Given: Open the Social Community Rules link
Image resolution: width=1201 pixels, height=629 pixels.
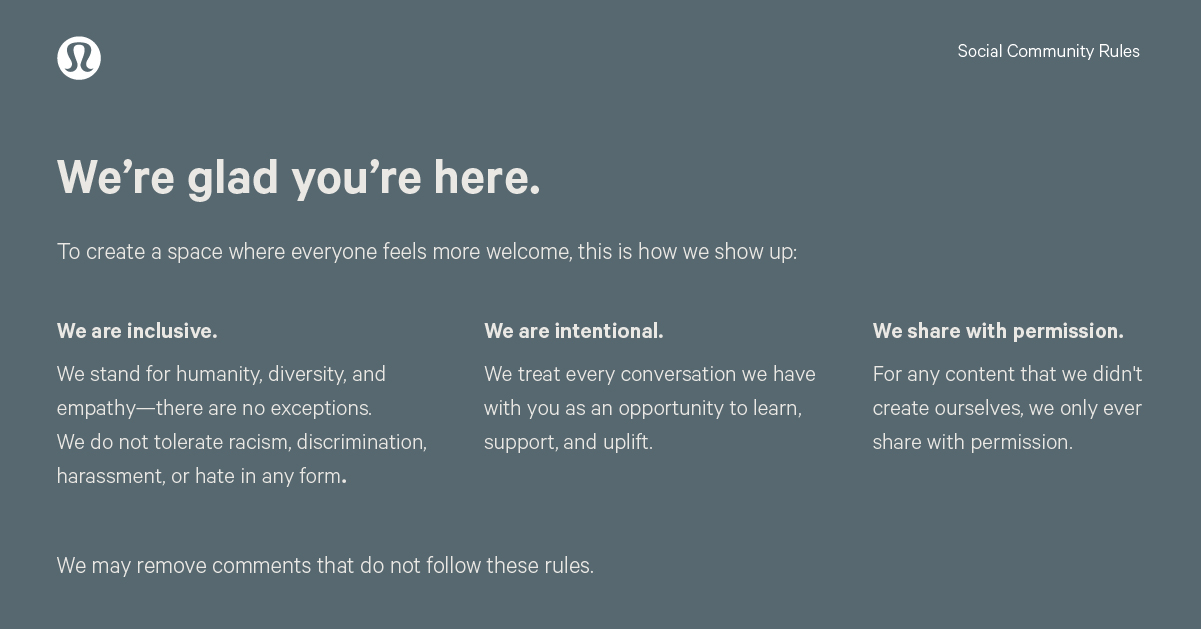Looking at the screenshot, I should pos(1048,51).
